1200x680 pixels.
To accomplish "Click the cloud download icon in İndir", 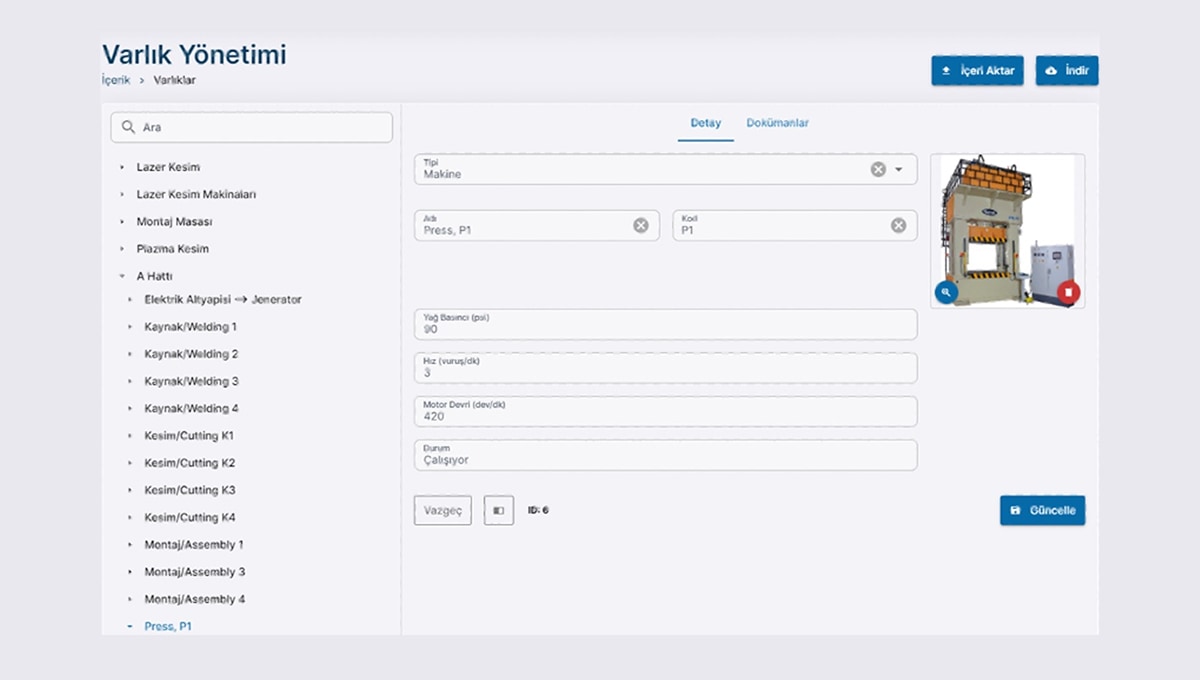I will [x=1051, y=71].
